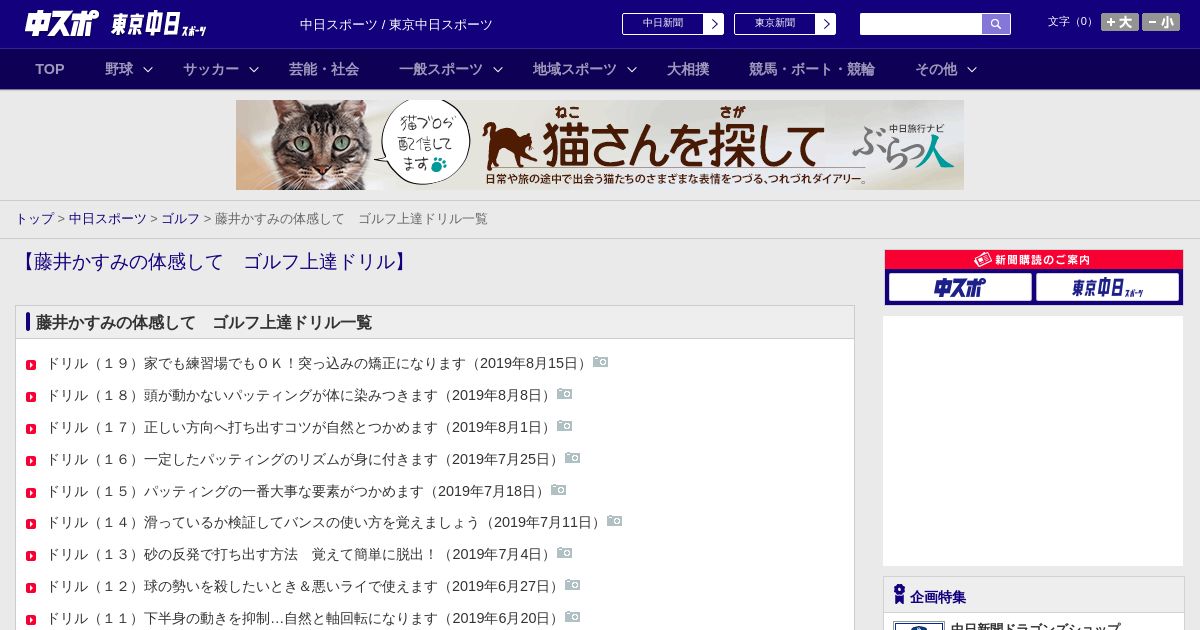Click the search magnifier button

(x=996, y=24)
